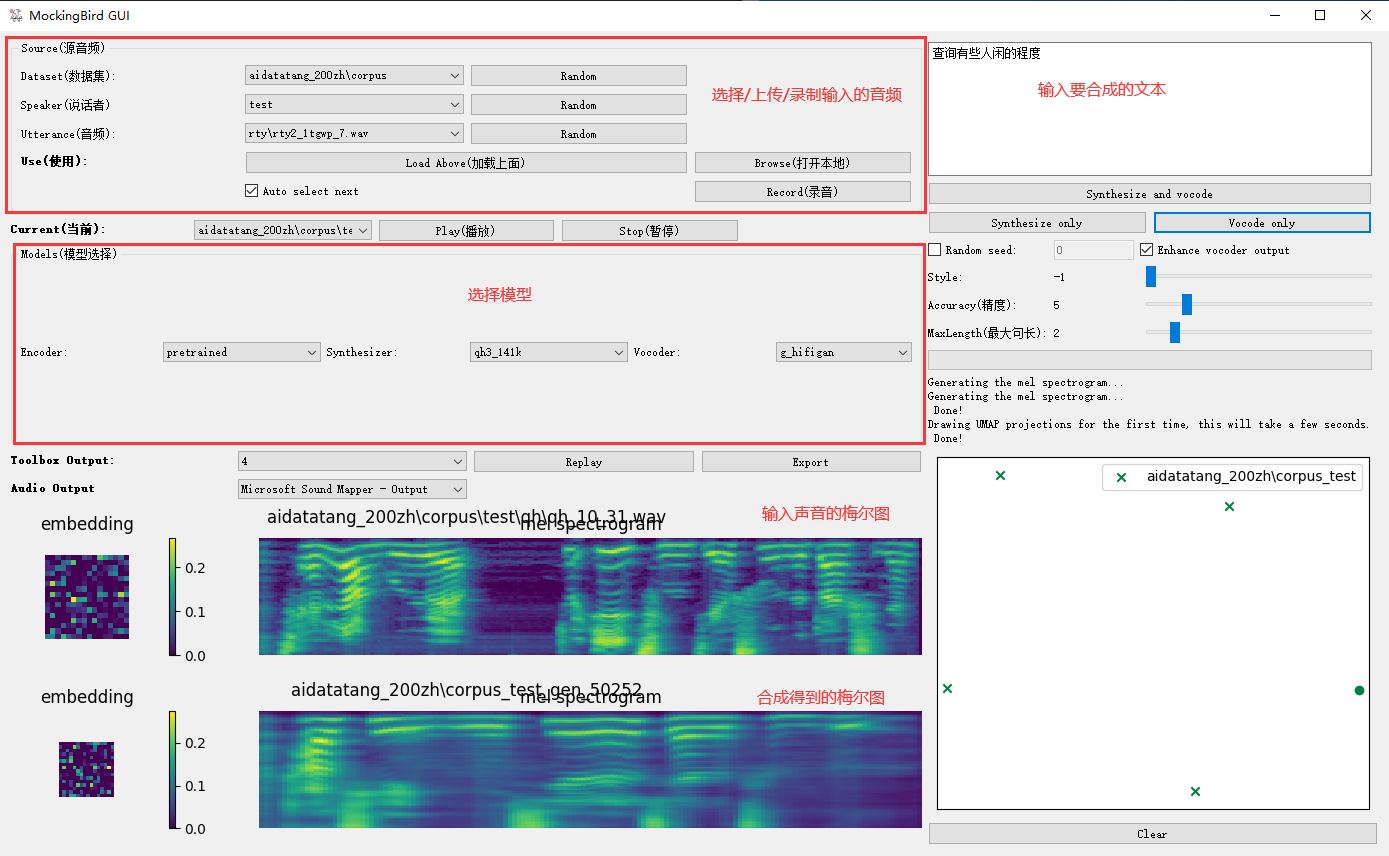Screen dimensions: 1389x856
Task: Click the MockingBird app icon in title bar
Action: (15, 15)
